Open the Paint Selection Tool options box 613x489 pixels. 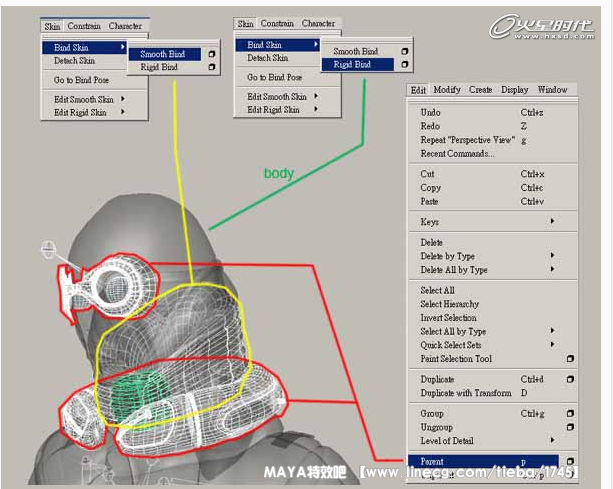pos(570,359)
